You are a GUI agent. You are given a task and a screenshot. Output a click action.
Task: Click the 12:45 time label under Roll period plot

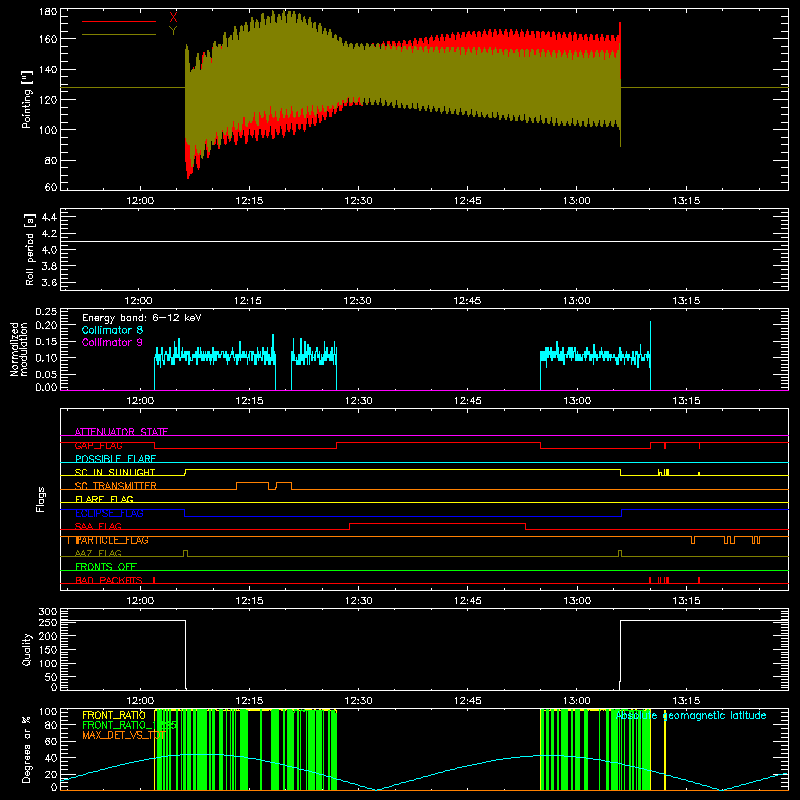pos(467,301)
